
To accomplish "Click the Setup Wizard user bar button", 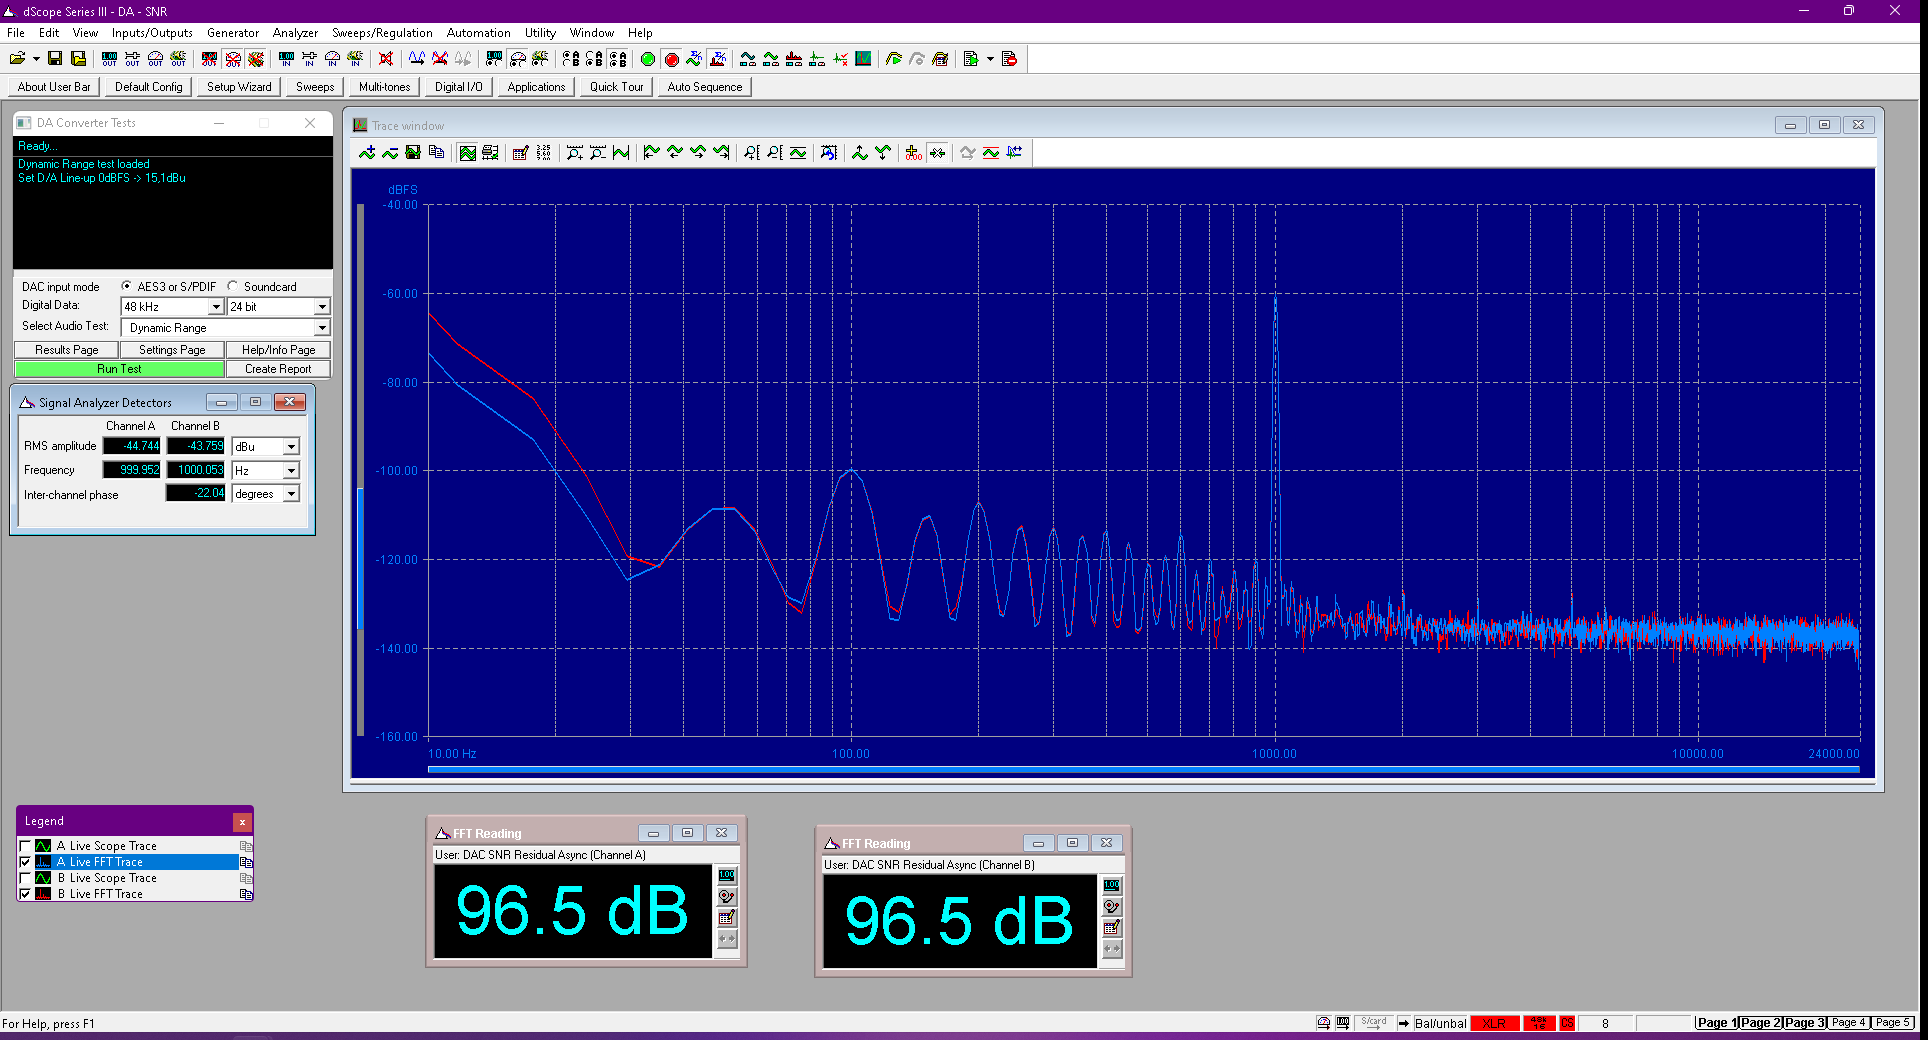I will point(239,87).
